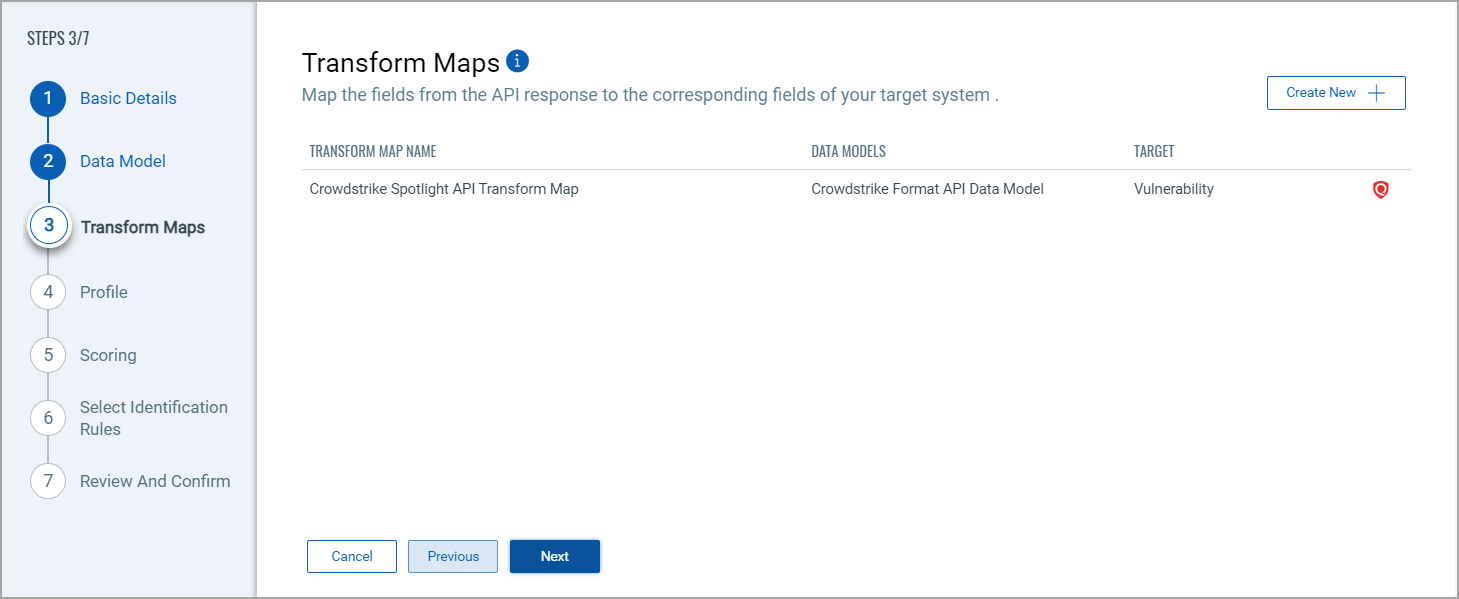Click the step 4 circle icon
Image resolution: width=1459 pixels, height=599 pixels.
click(48, 292)
